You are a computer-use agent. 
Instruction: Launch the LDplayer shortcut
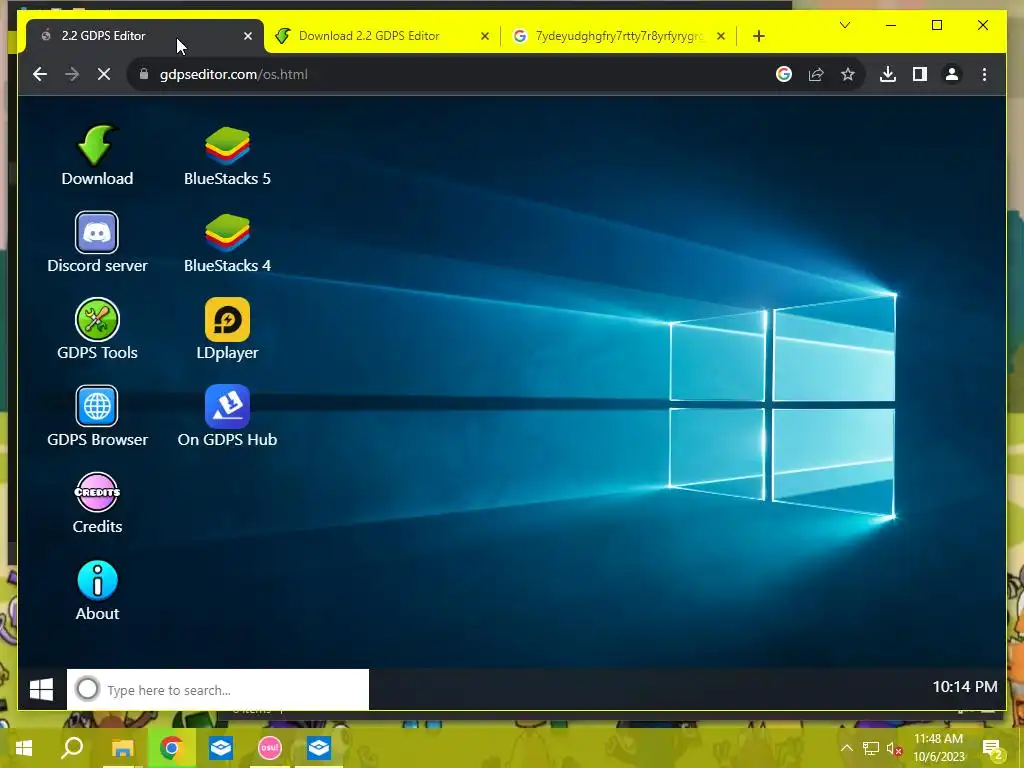click(227, 329)
